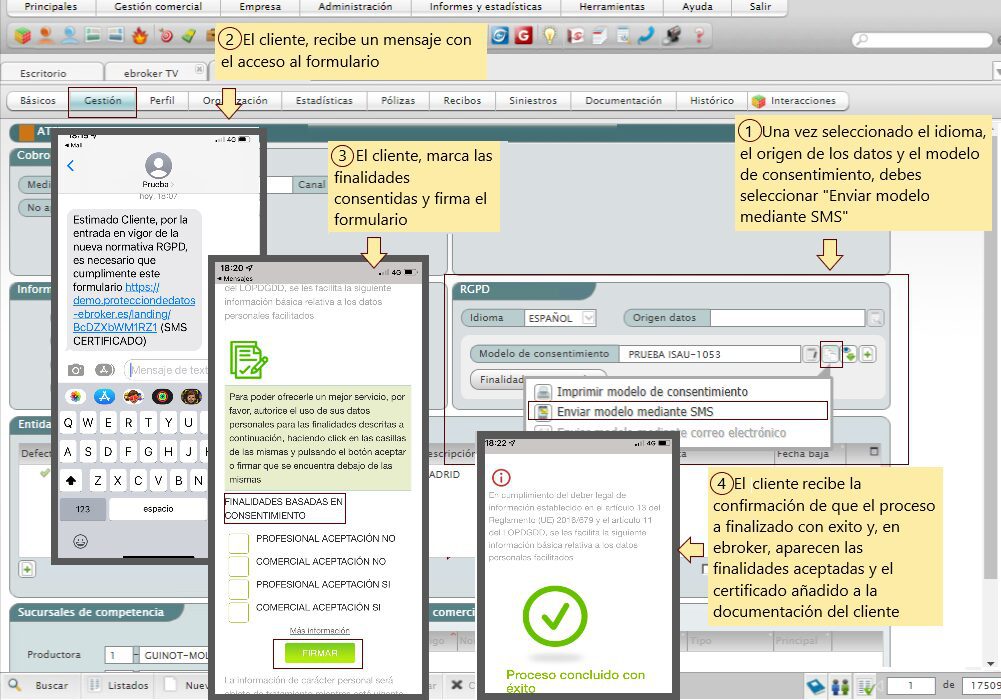Open the Gestión comercial menu

(x=158, y=6)
